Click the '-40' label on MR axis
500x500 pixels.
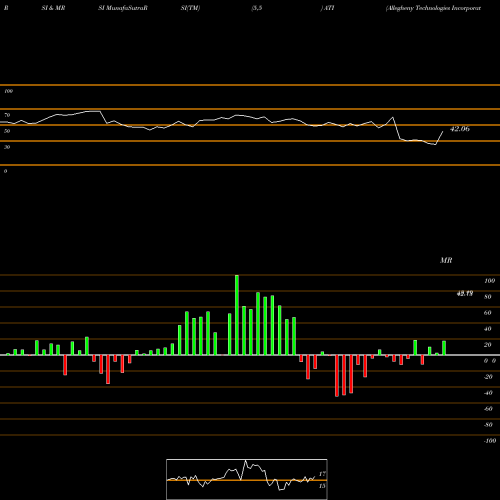(488, 393)
